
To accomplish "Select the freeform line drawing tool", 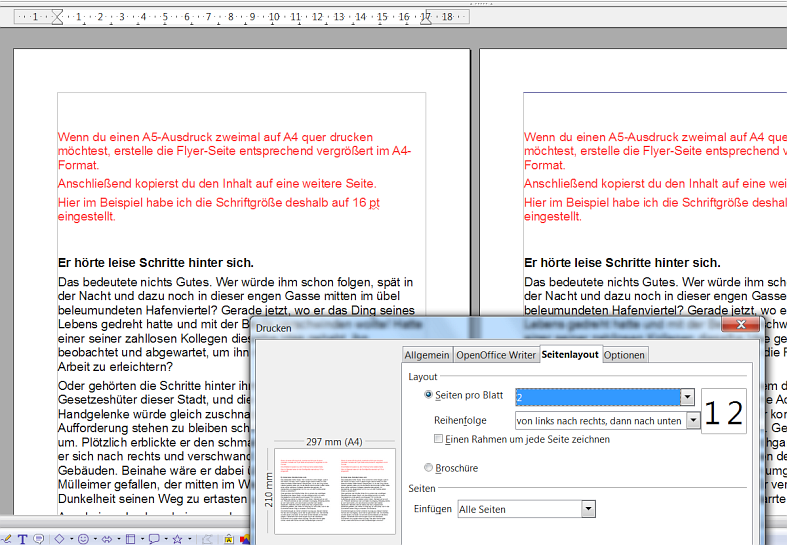I will pos(6,538).
